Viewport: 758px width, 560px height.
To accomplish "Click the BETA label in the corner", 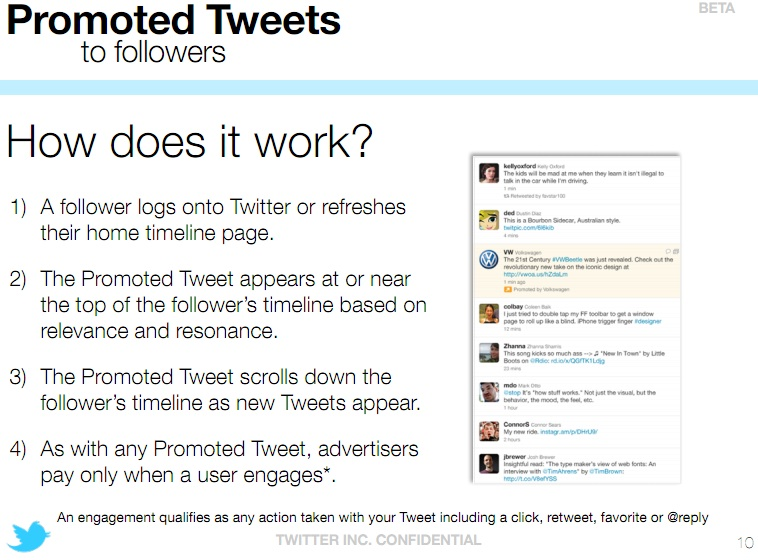I will [716, 8].
